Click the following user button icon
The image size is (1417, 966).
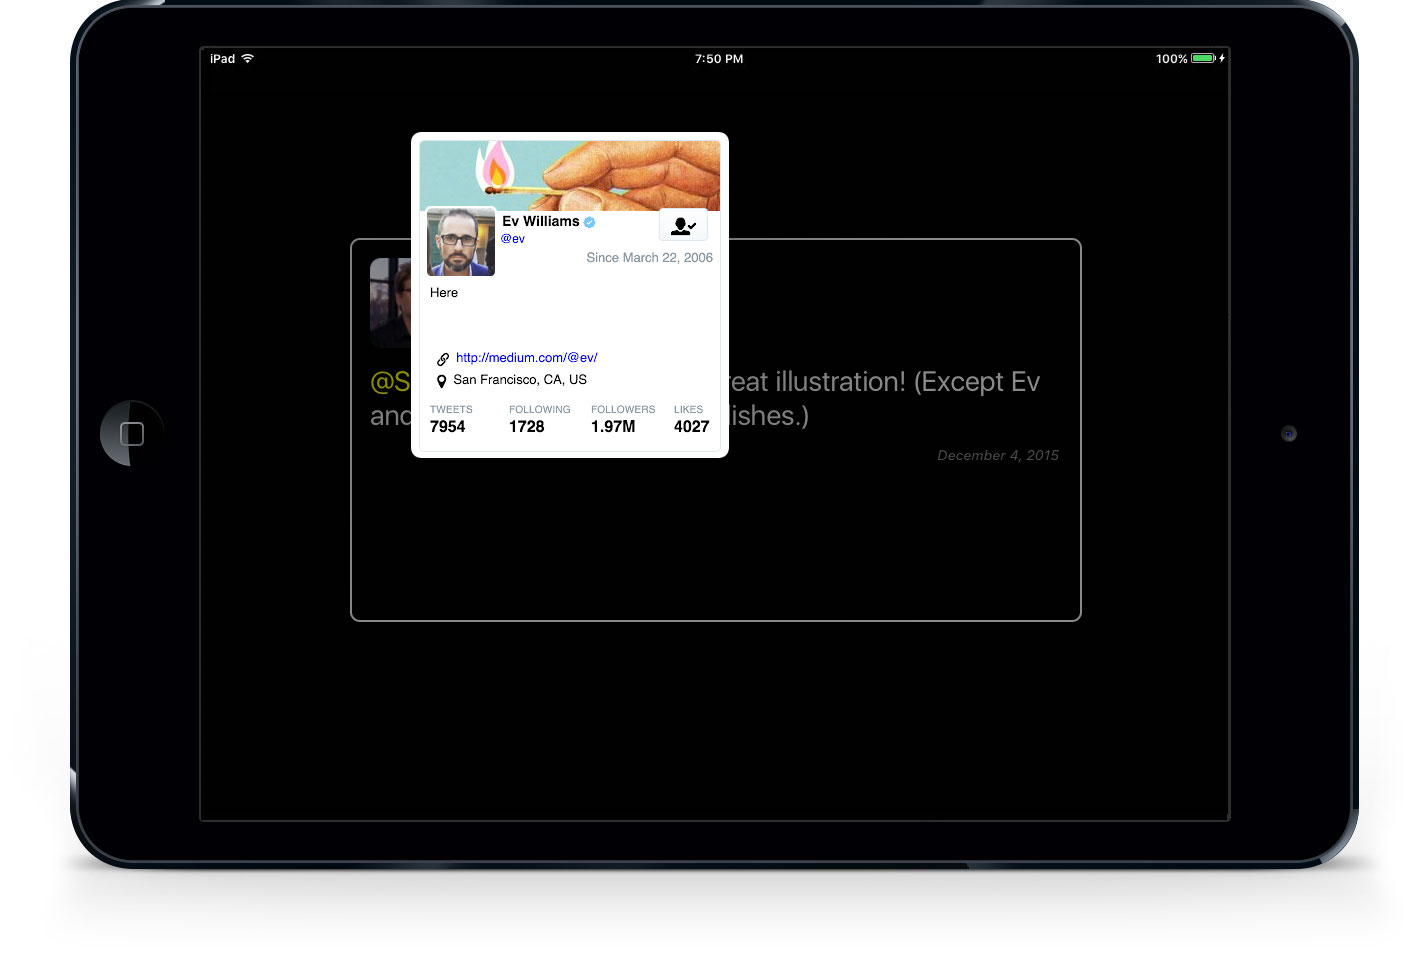click(683, 226)
